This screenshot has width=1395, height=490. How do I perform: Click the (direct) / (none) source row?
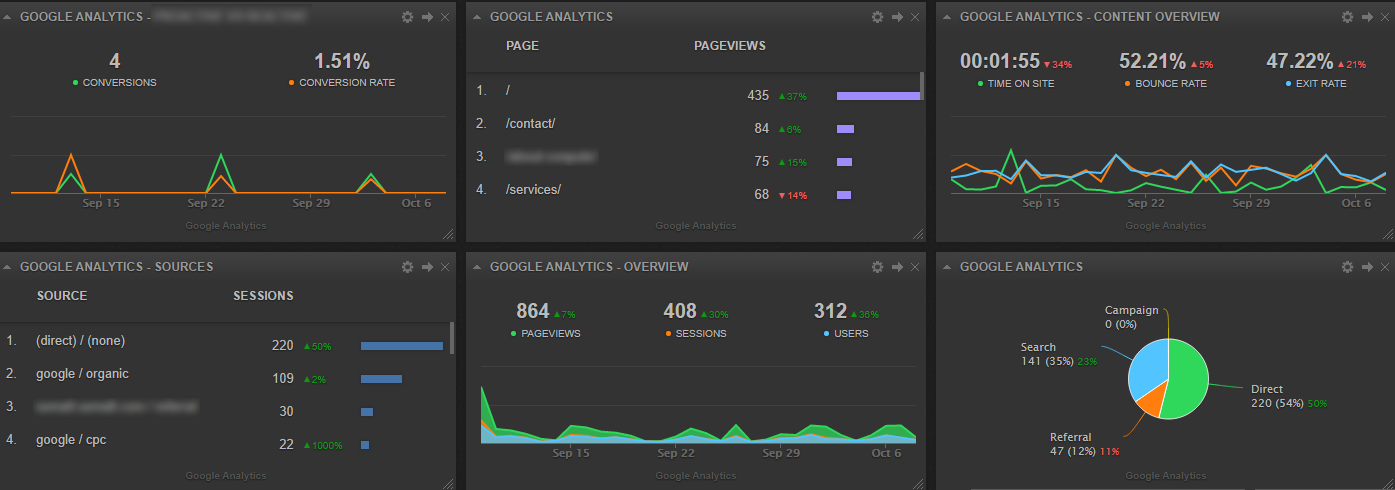tap(226, 345)
